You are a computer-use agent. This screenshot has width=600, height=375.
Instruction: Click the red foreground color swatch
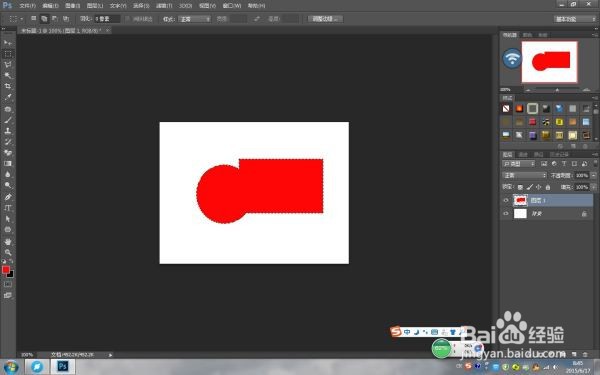click(x=5, y=270)
